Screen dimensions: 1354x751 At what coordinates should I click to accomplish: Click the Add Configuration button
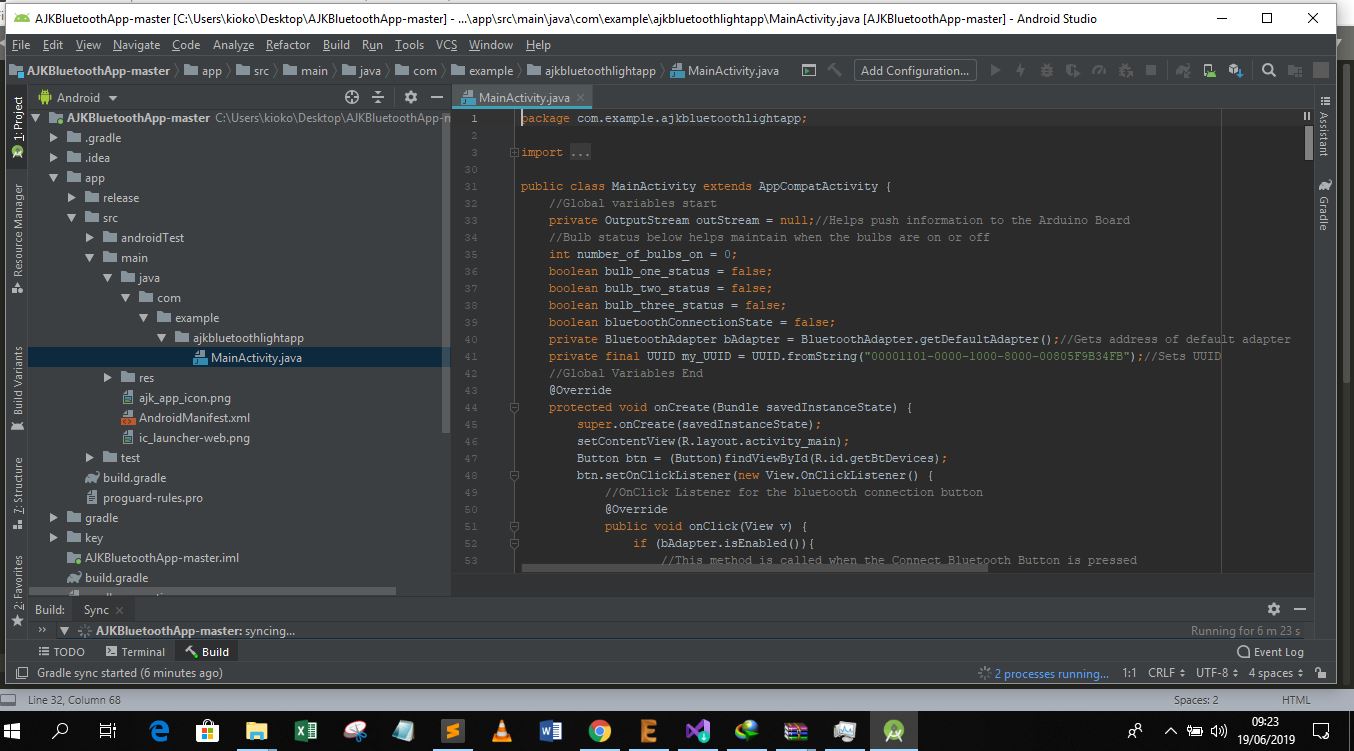point(914,71)
